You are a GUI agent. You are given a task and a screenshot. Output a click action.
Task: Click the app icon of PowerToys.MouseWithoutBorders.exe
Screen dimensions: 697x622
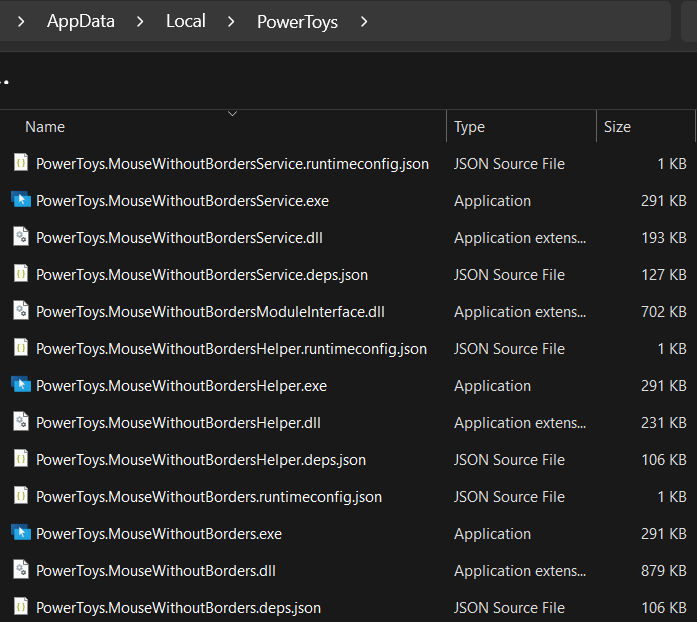(21, 533)
